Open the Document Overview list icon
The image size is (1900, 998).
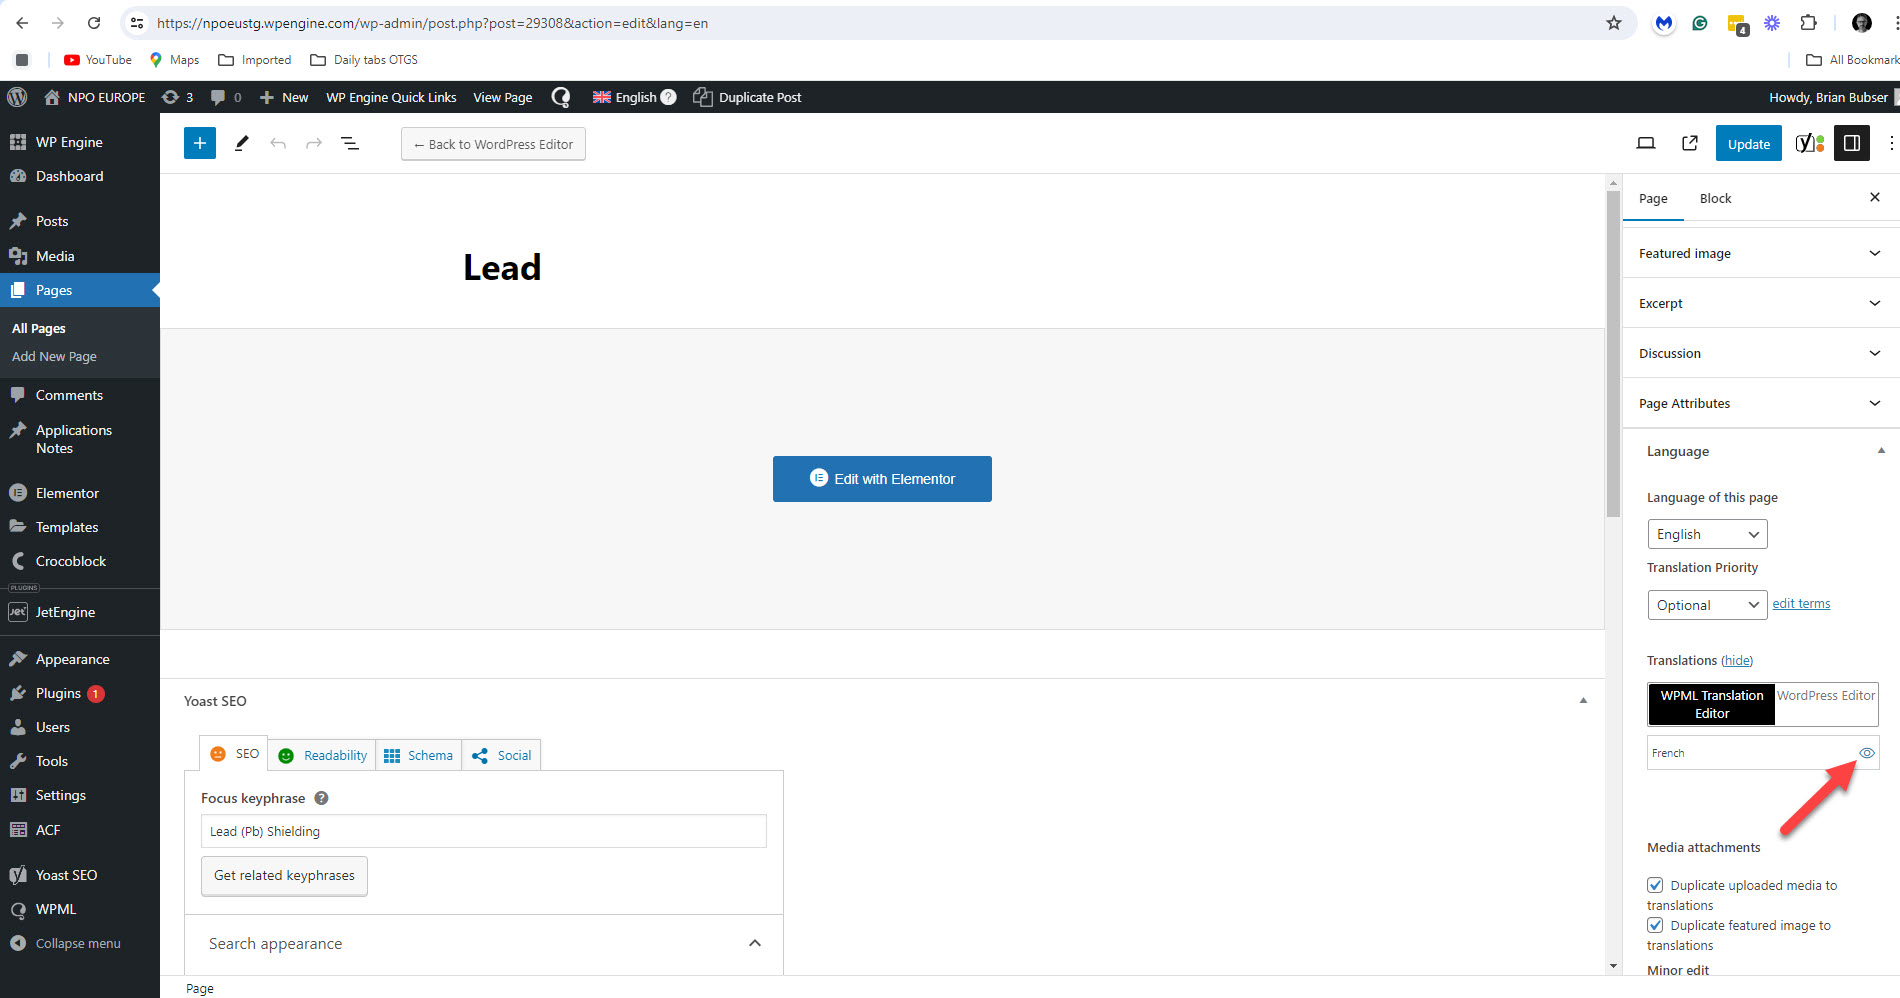(x=350, y=143)
